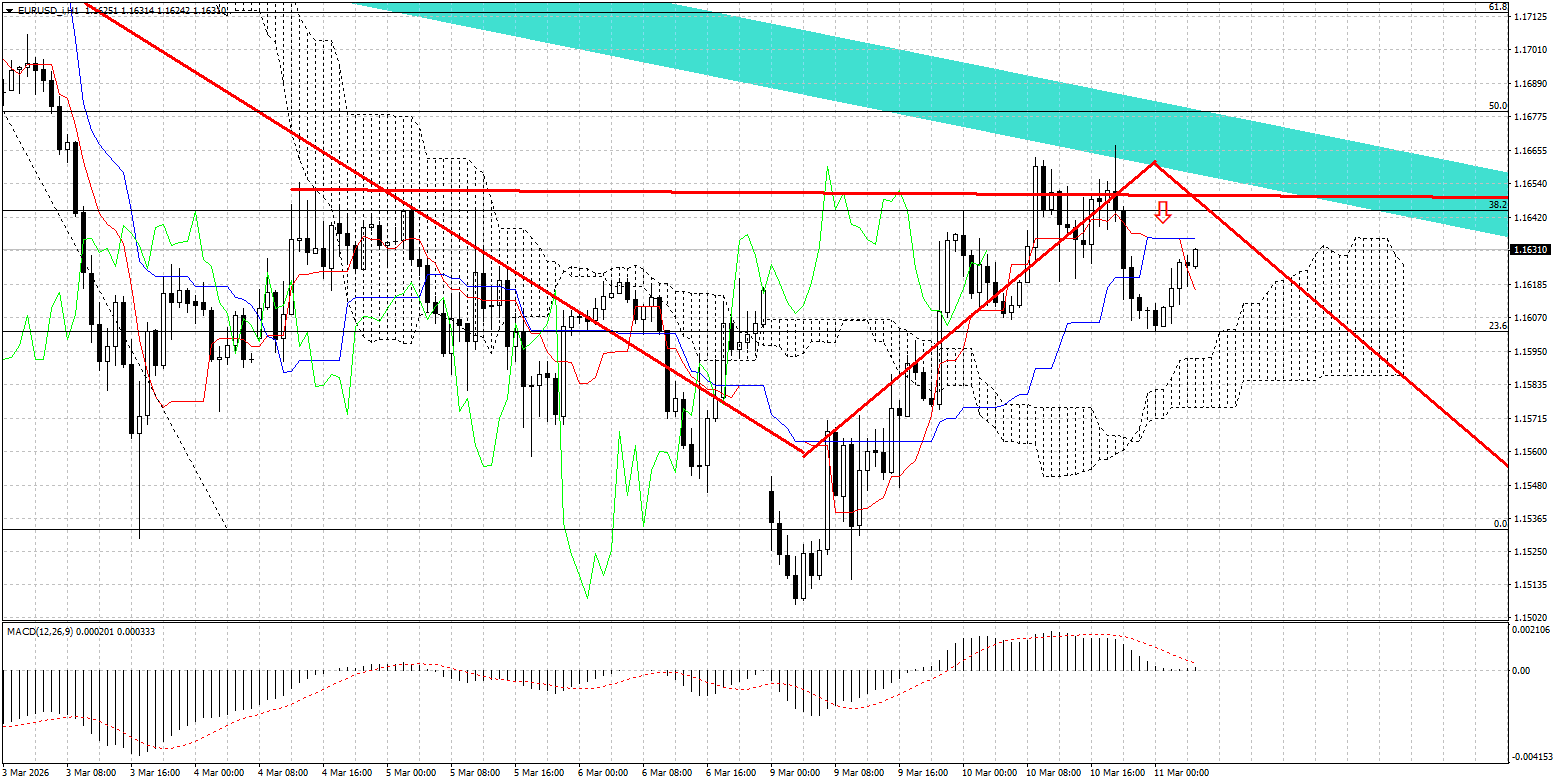Click the 10 Mar 00:00 time label
Viewport: 1554px width, 784px height.
tap(988, 773)
